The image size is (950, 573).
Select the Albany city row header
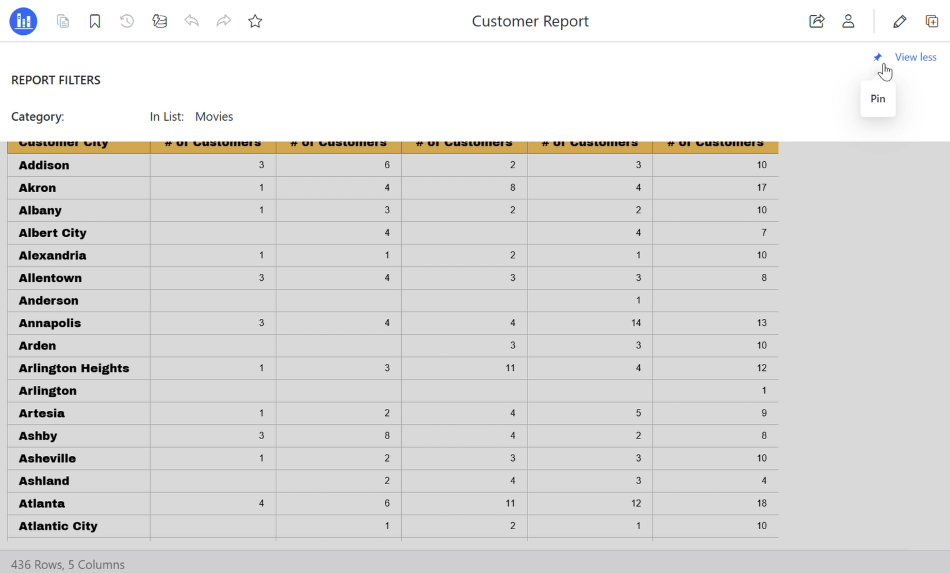[x=79, y=210]
